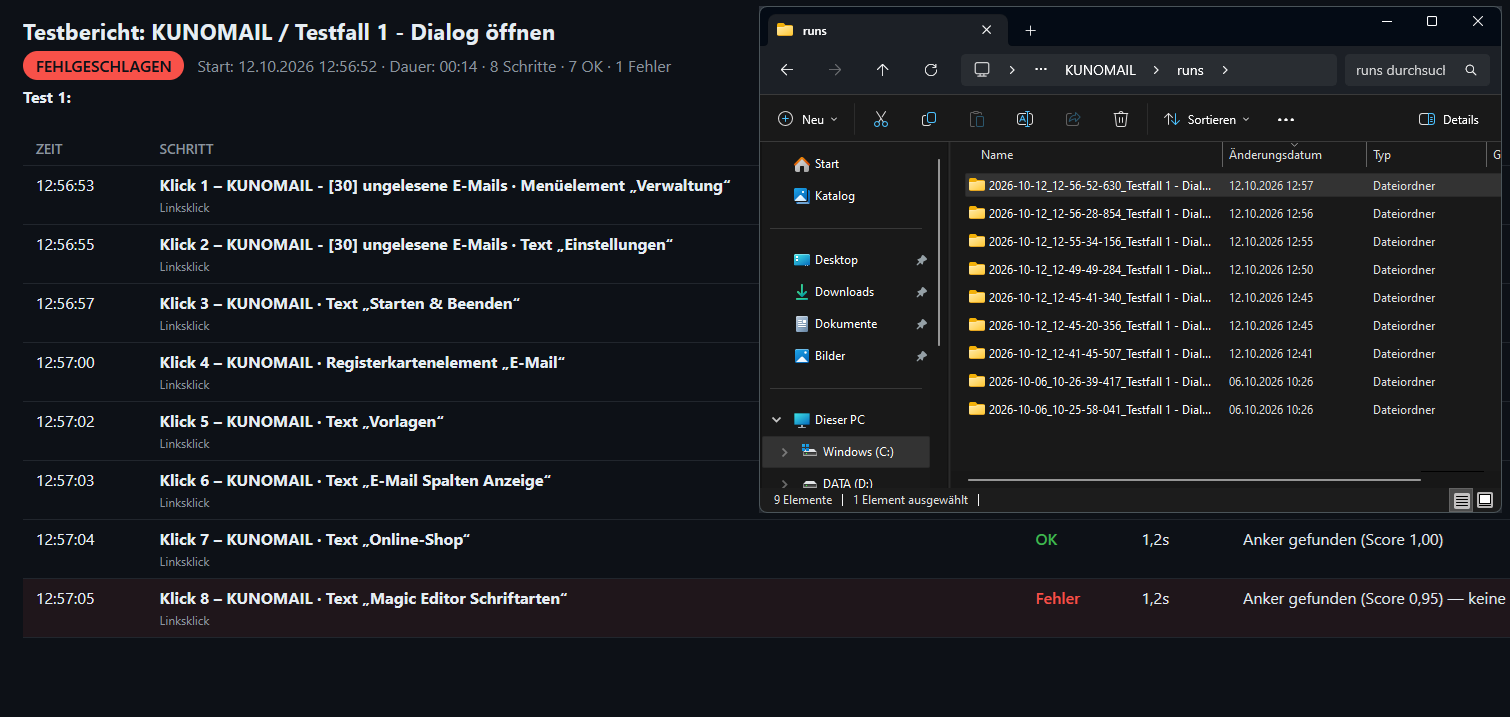Collapse the Dieser PC tree node

tap(777, 420)
